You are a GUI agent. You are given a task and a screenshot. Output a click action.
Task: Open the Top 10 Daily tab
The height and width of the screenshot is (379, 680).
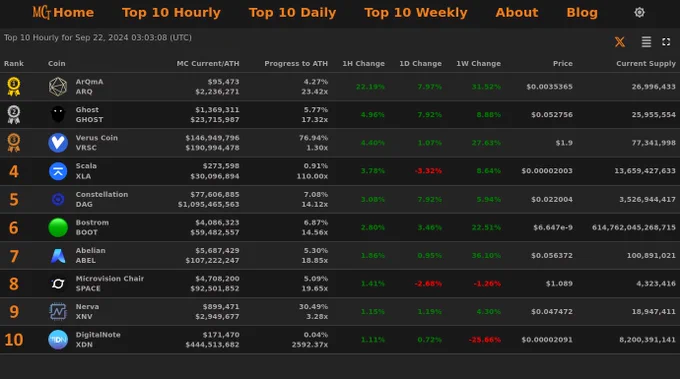292,13
